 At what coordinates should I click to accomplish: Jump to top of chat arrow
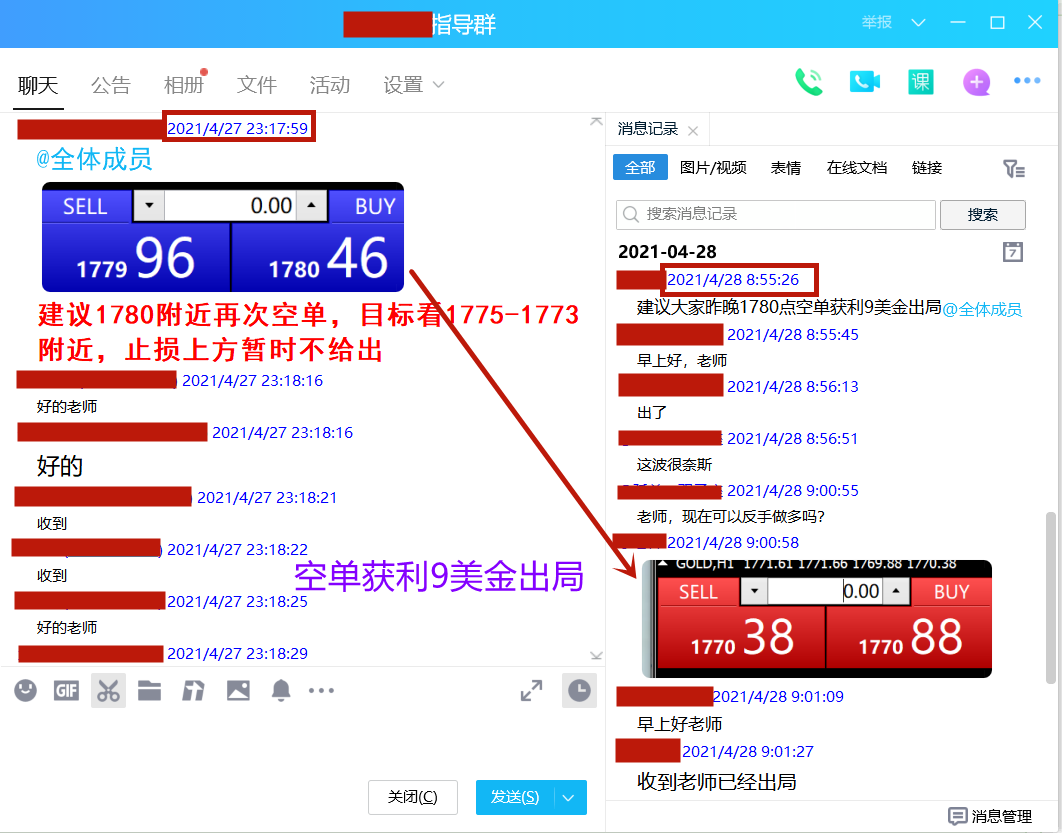(596, 121)
